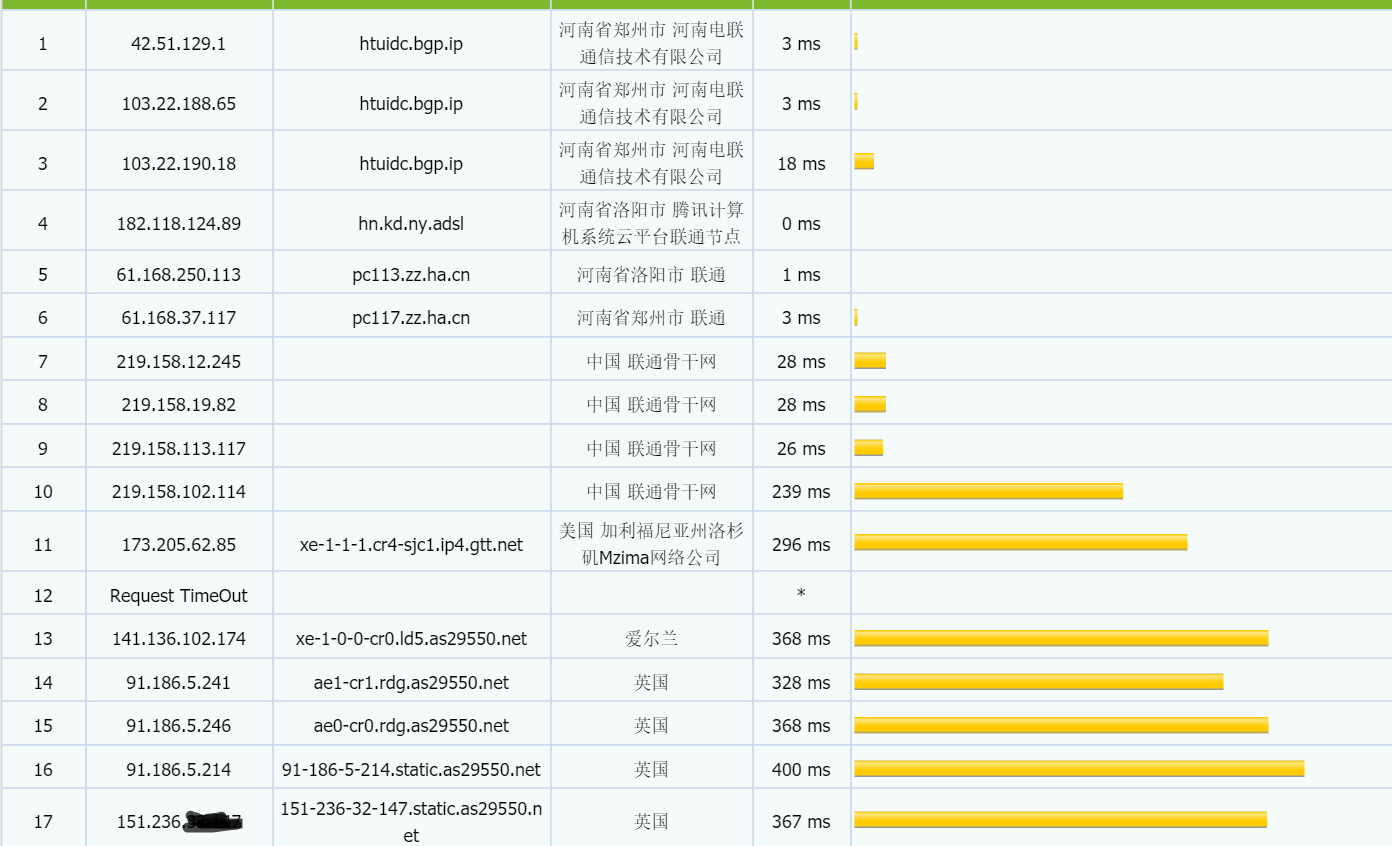Click hostname 91-186-5-214.static.as29550.net

coord(411,770)
